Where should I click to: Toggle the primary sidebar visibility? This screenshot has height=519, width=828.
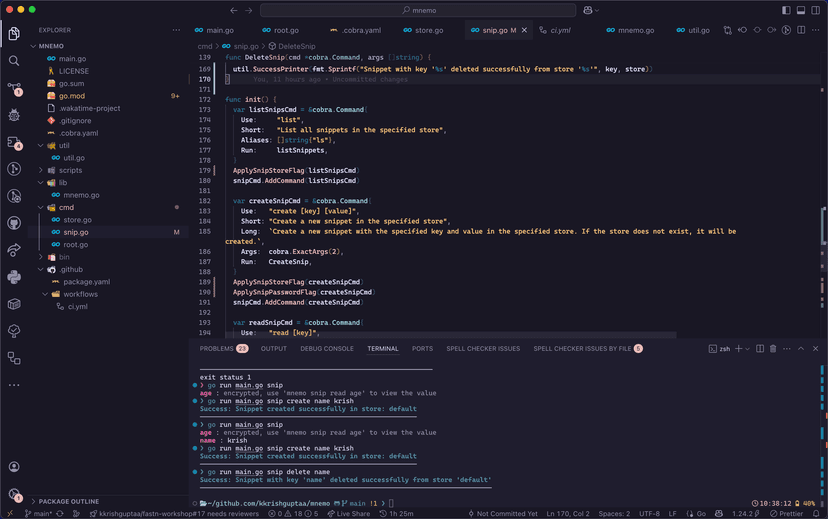coord(786,10)
